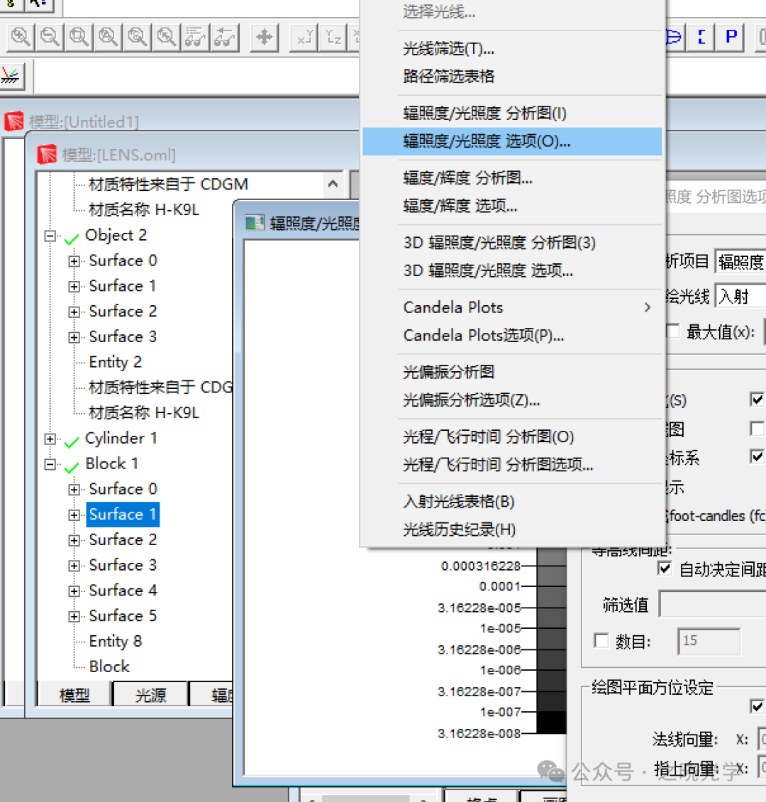Expand Surface 5 under Block 1

coord(74,616)
